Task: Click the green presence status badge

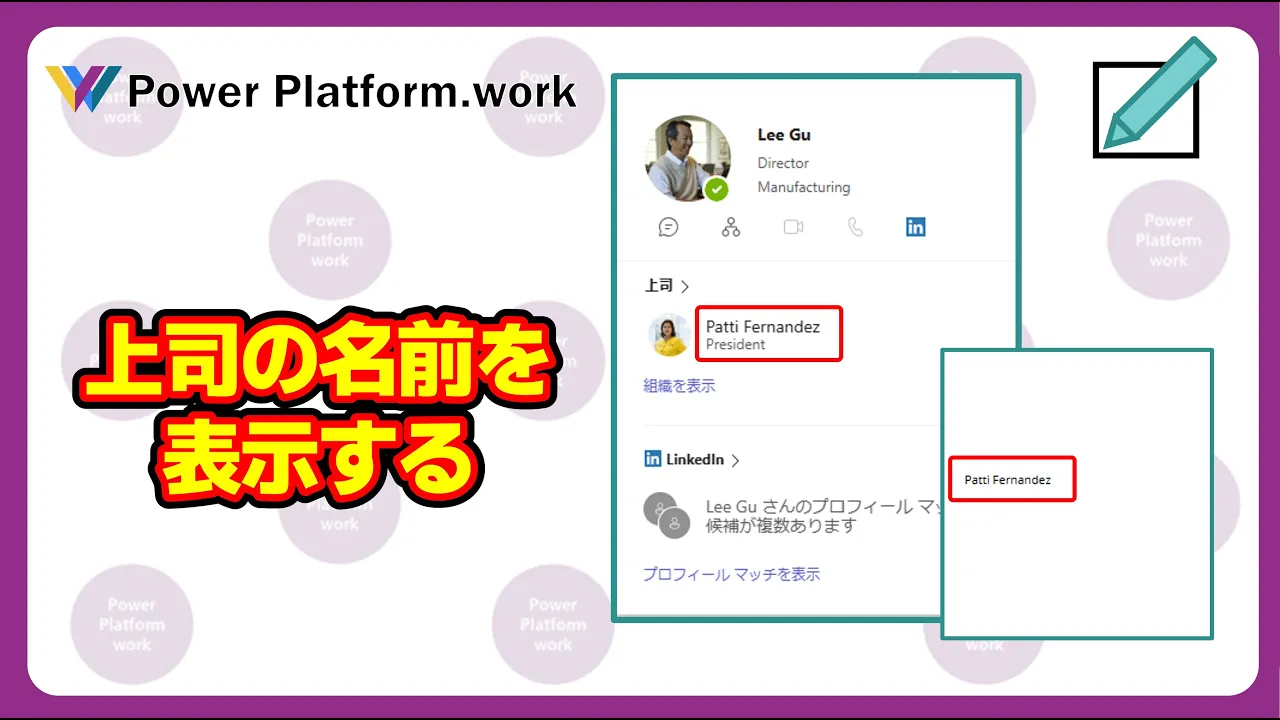Action: [x=716, y=189]
